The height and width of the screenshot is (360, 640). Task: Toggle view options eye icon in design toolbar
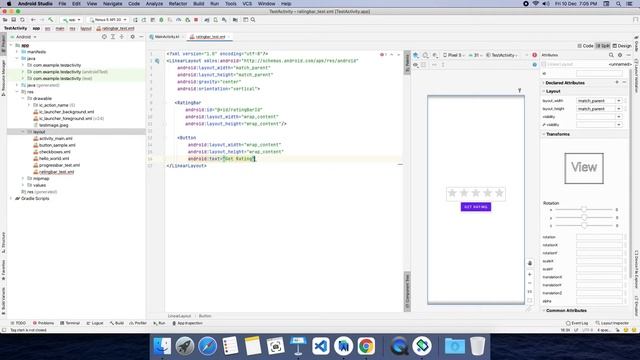pyautogui.click(x=416, y=64)
